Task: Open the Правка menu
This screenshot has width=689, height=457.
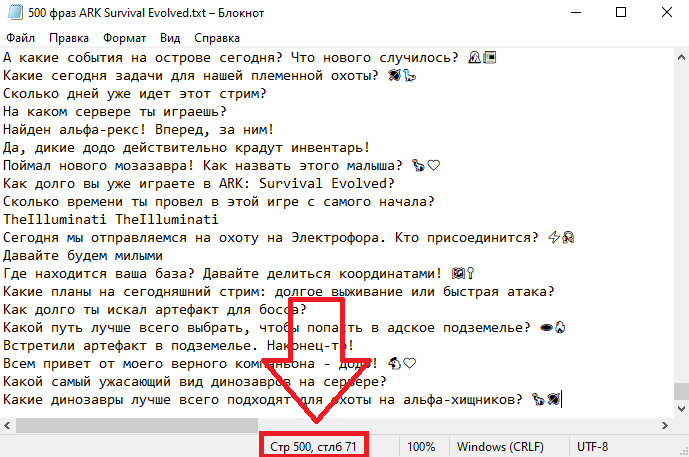Action: 68,37
